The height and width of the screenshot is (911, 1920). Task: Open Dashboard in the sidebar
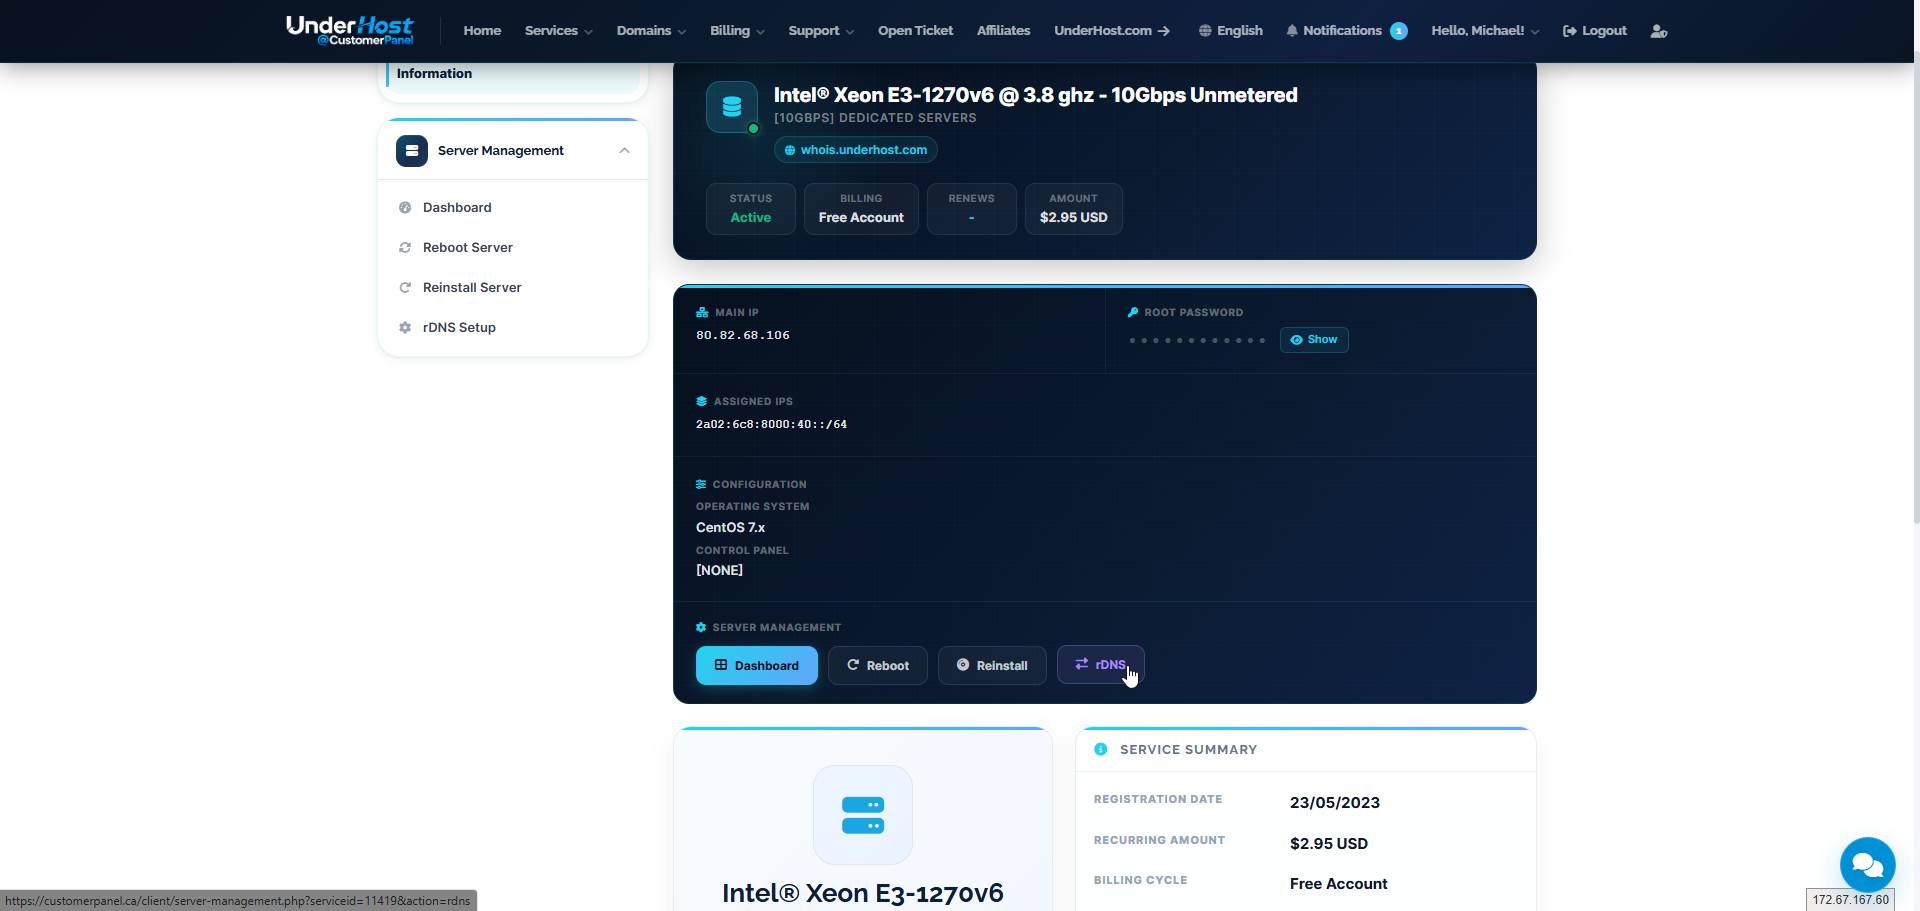(x=513, y=208)
